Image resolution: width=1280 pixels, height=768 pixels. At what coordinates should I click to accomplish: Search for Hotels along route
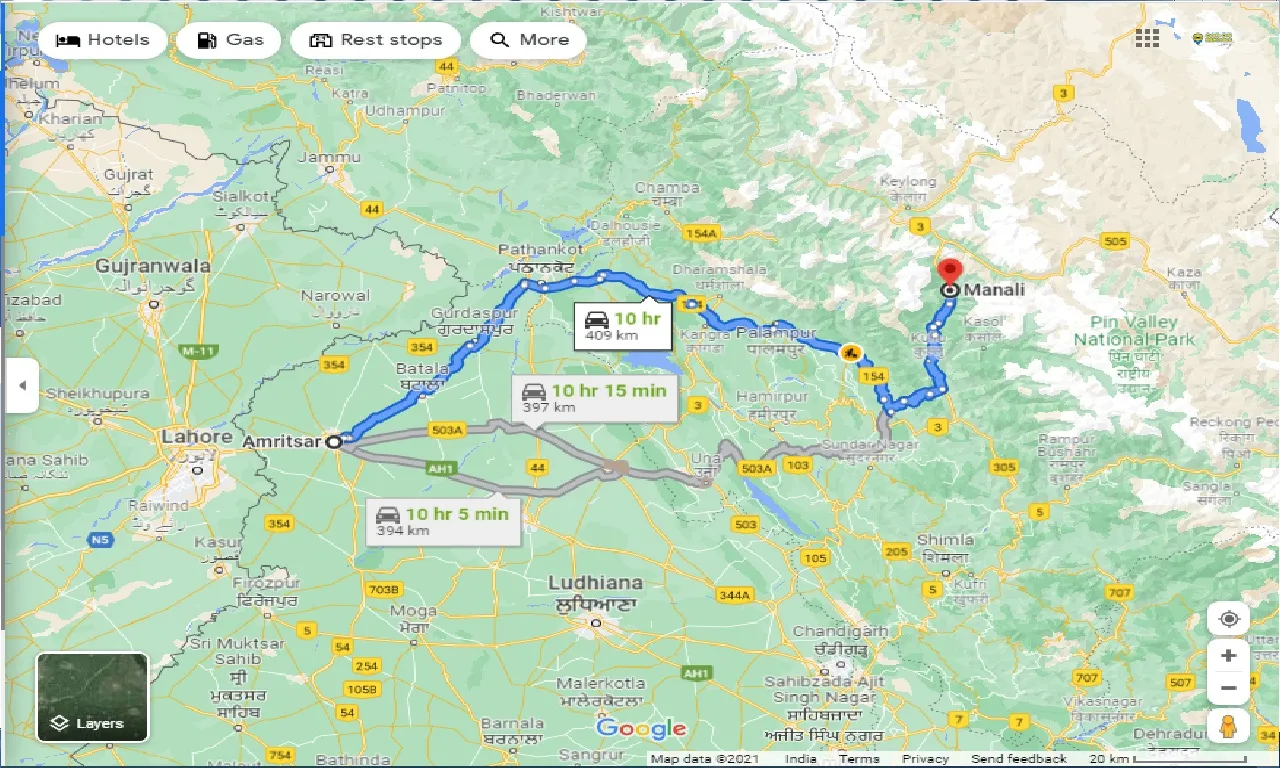(x=102, y=40)
